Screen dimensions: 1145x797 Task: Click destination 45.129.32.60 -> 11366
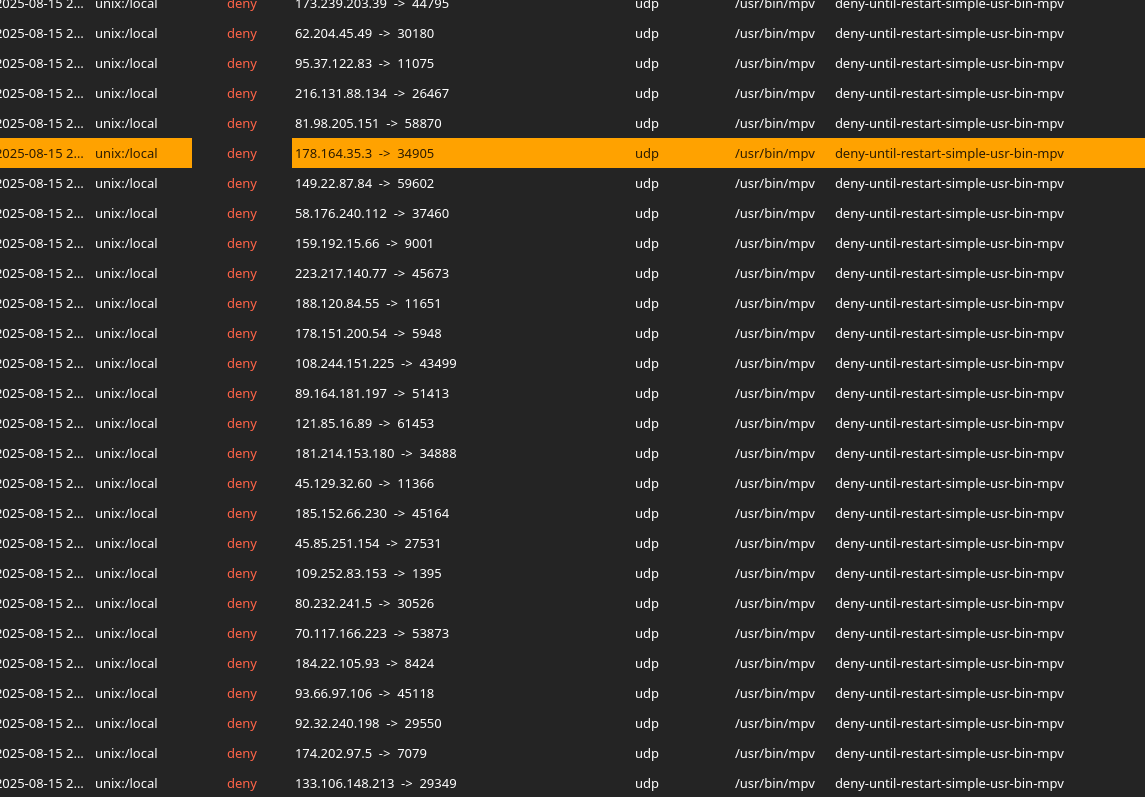(x=364, y=483)
